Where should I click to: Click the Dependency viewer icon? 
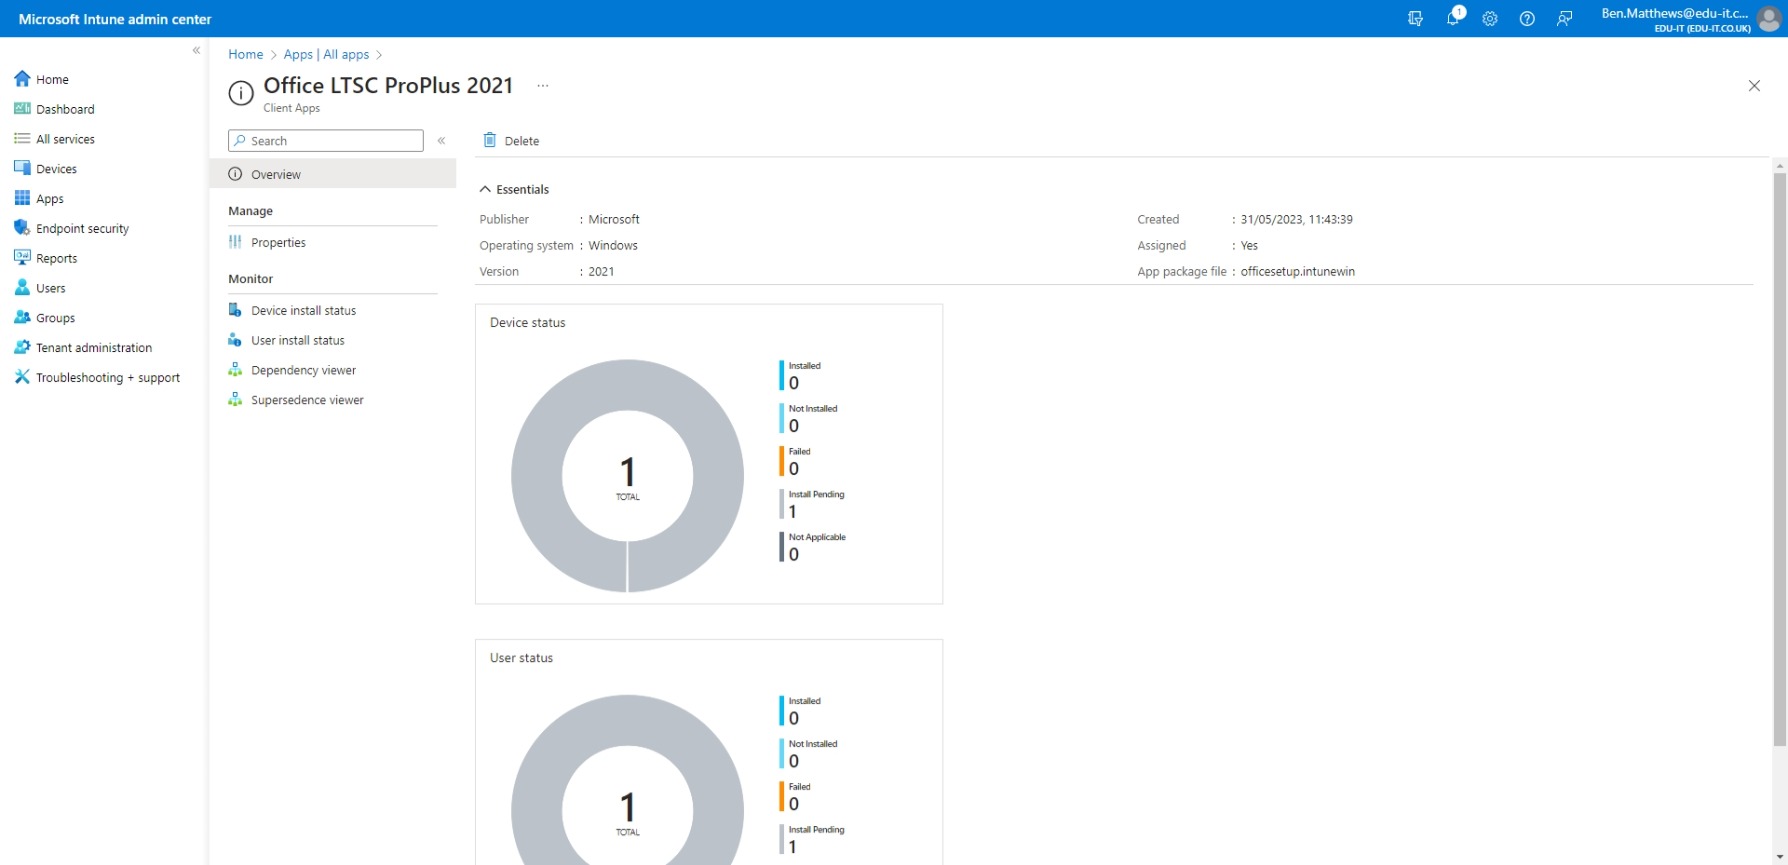pos(235,370)
